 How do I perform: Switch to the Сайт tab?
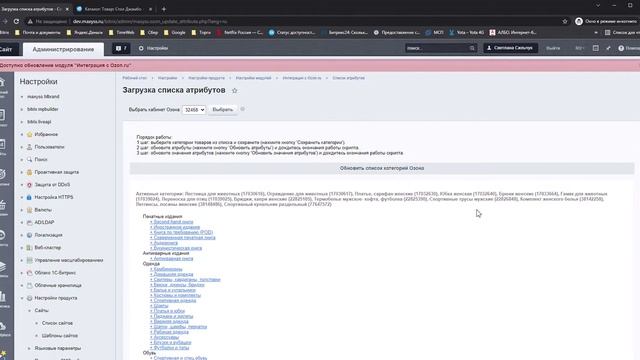7,49
